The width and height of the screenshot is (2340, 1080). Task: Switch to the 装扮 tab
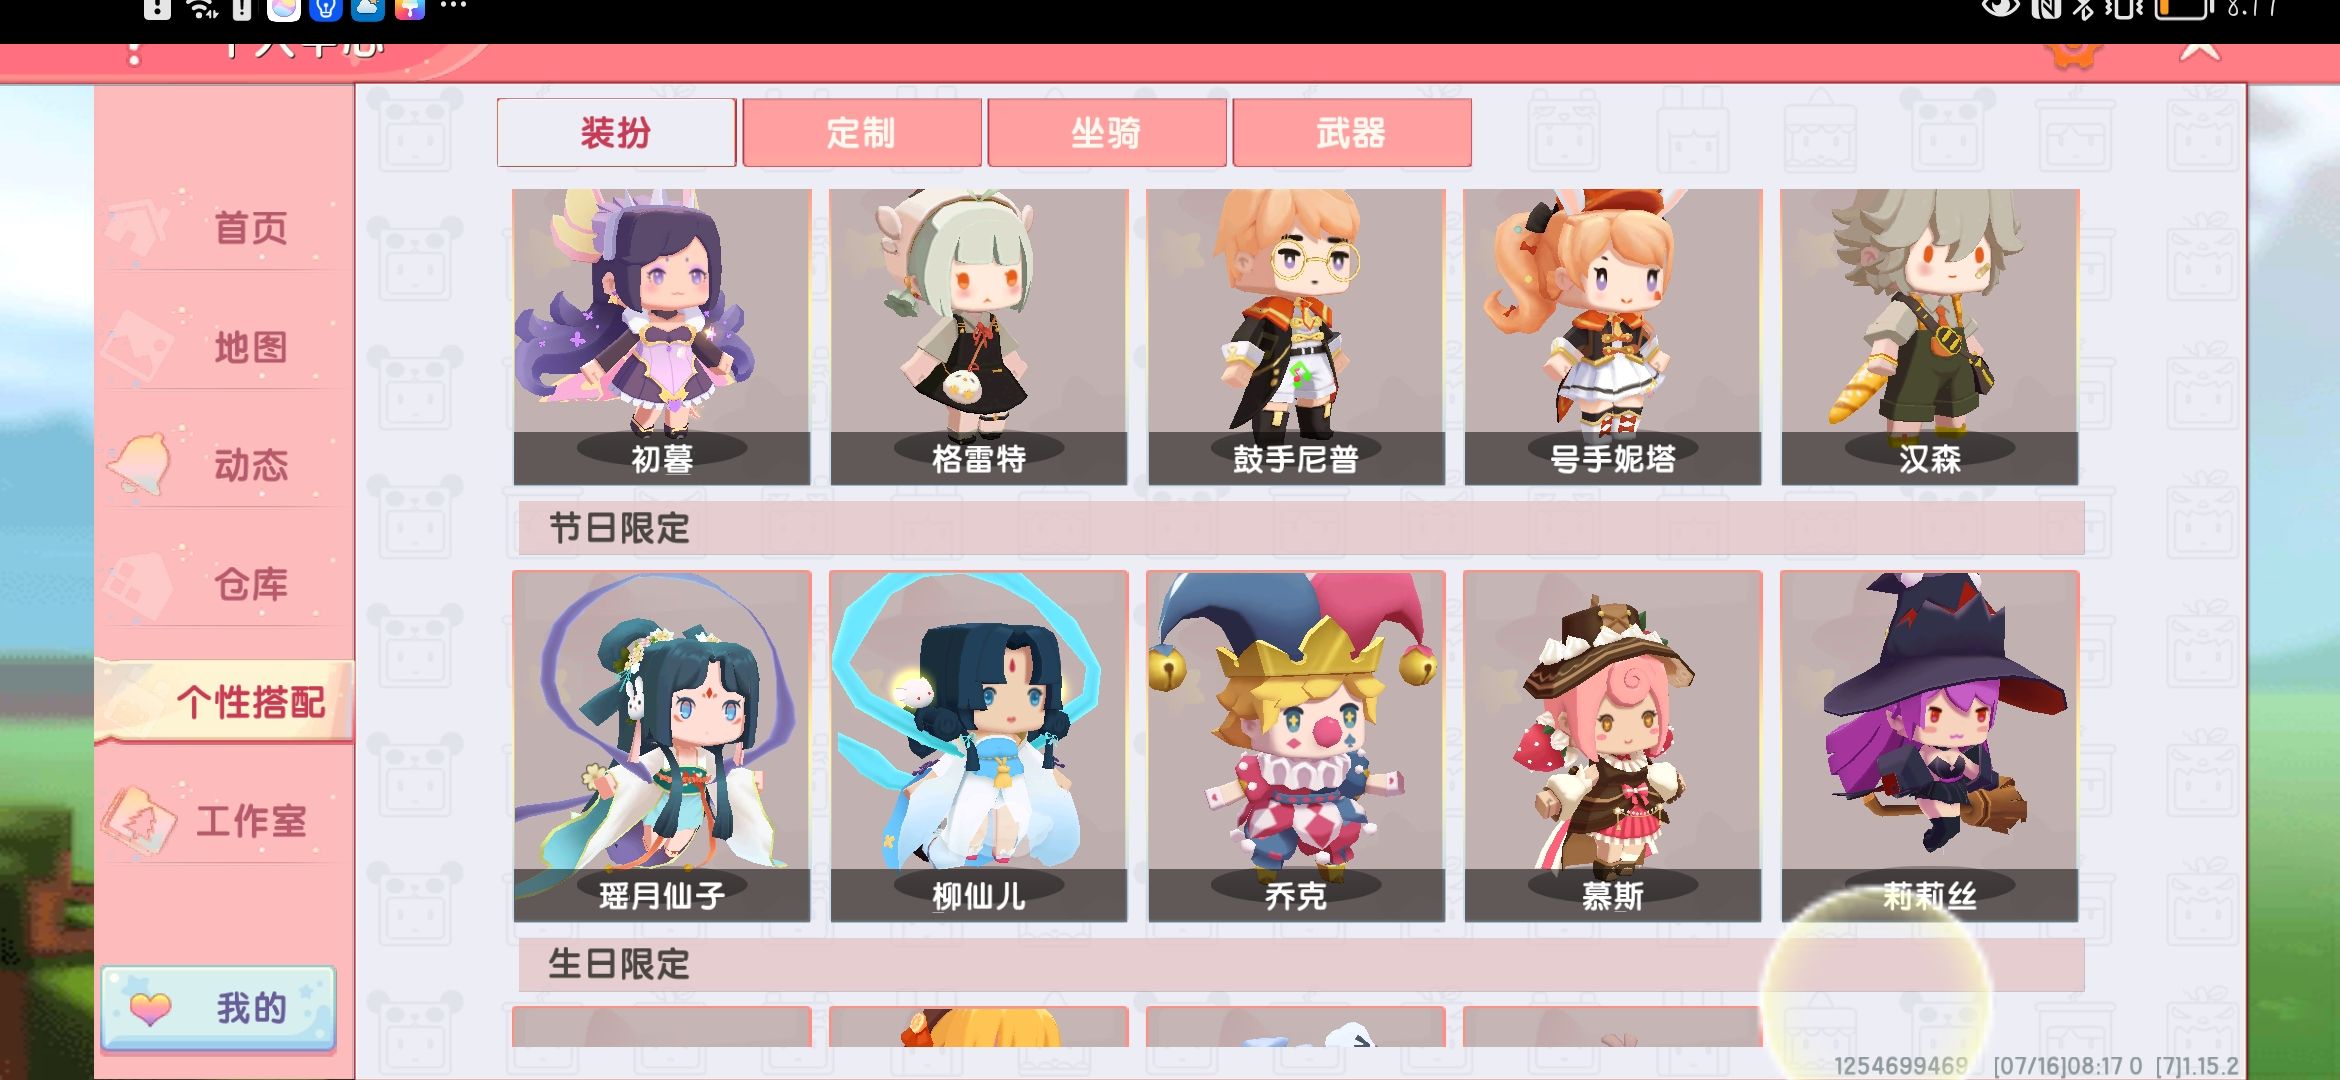pyautogui.click(x=616, y=132)
